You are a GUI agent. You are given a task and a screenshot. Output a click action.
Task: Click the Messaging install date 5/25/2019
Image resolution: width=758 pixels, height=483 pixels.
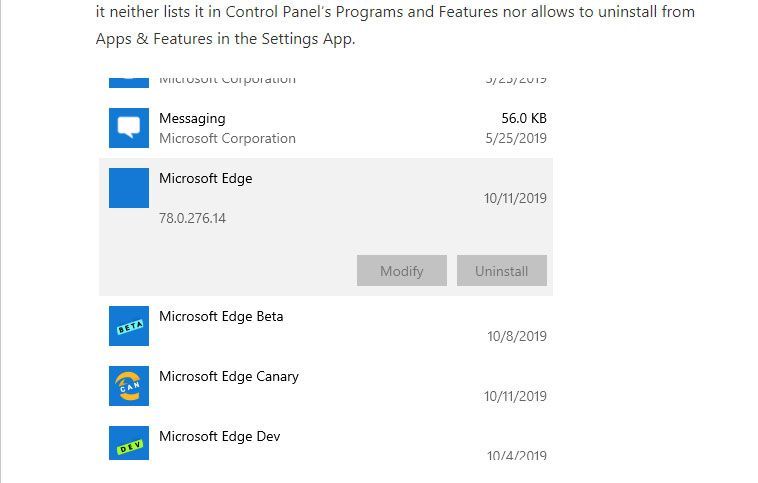[516, 138]
